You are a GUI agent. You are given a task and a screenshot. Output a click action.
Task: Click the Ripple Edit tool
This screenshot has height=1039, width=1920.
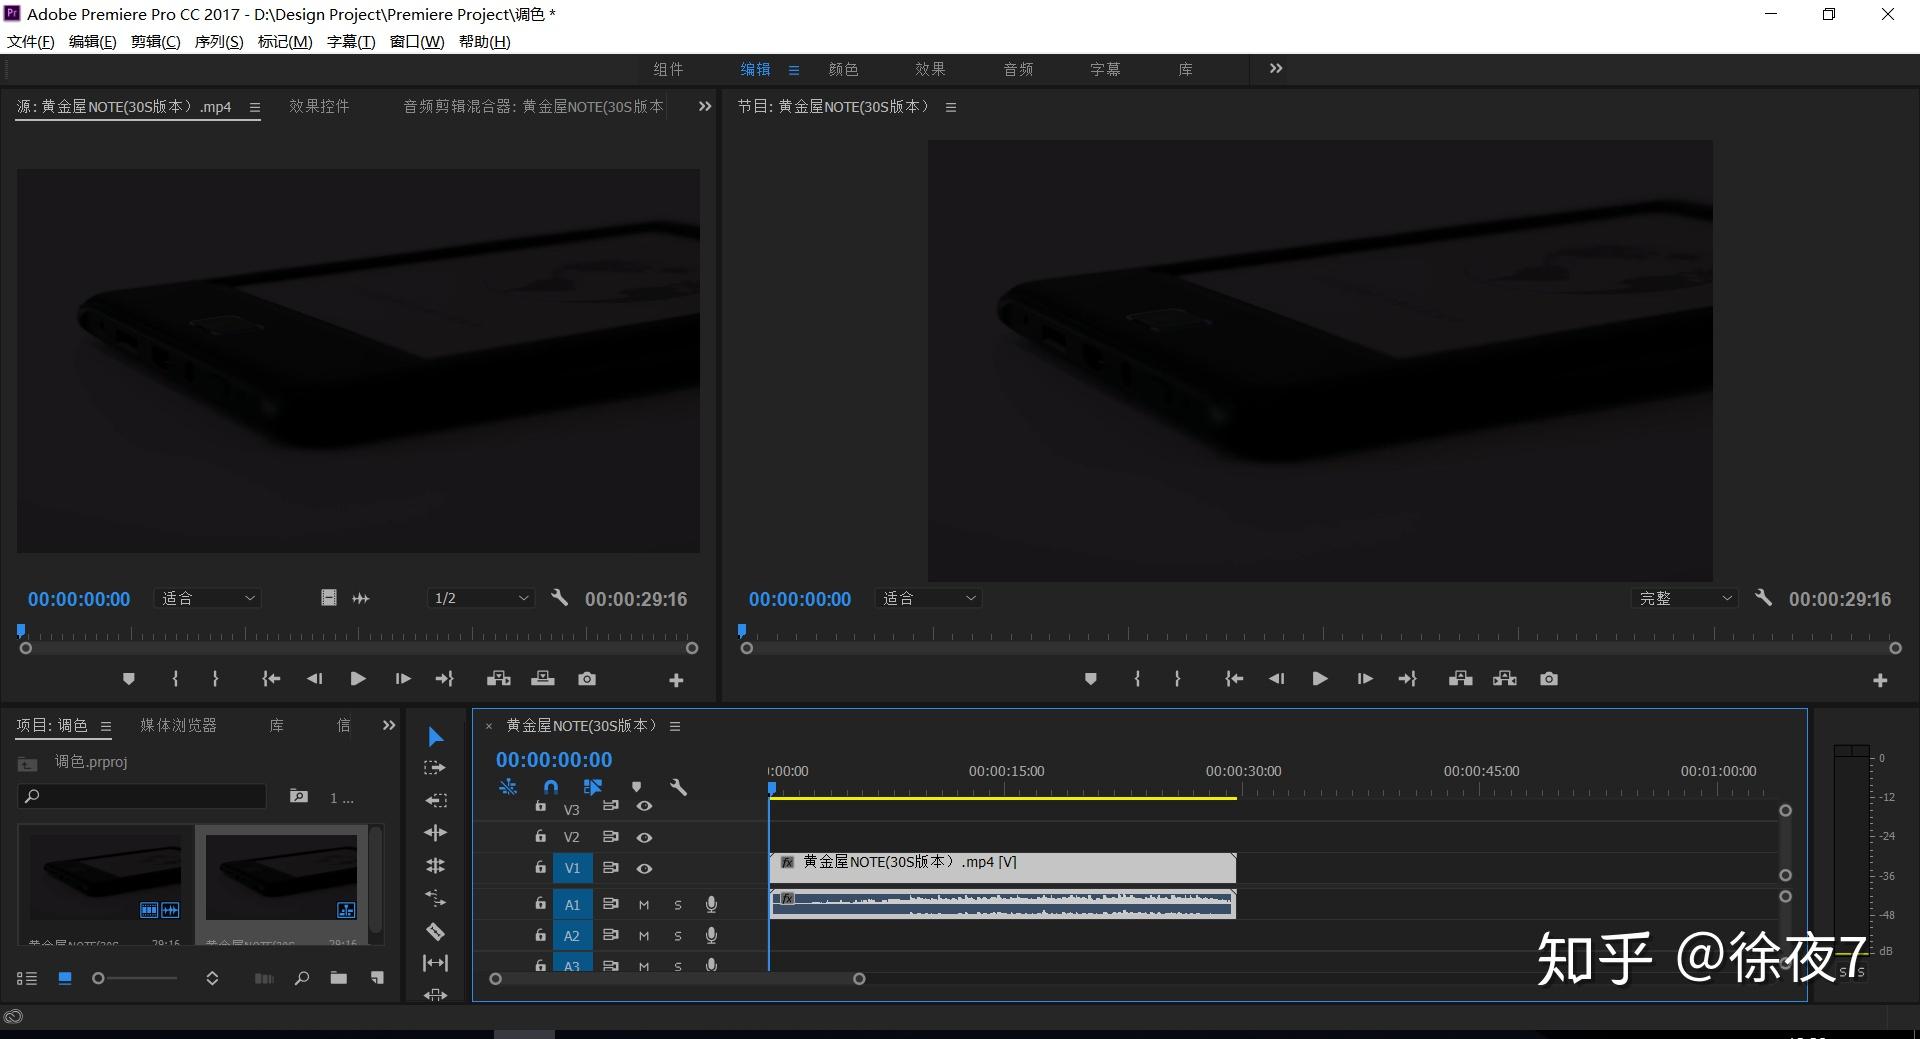coord(435,801)
